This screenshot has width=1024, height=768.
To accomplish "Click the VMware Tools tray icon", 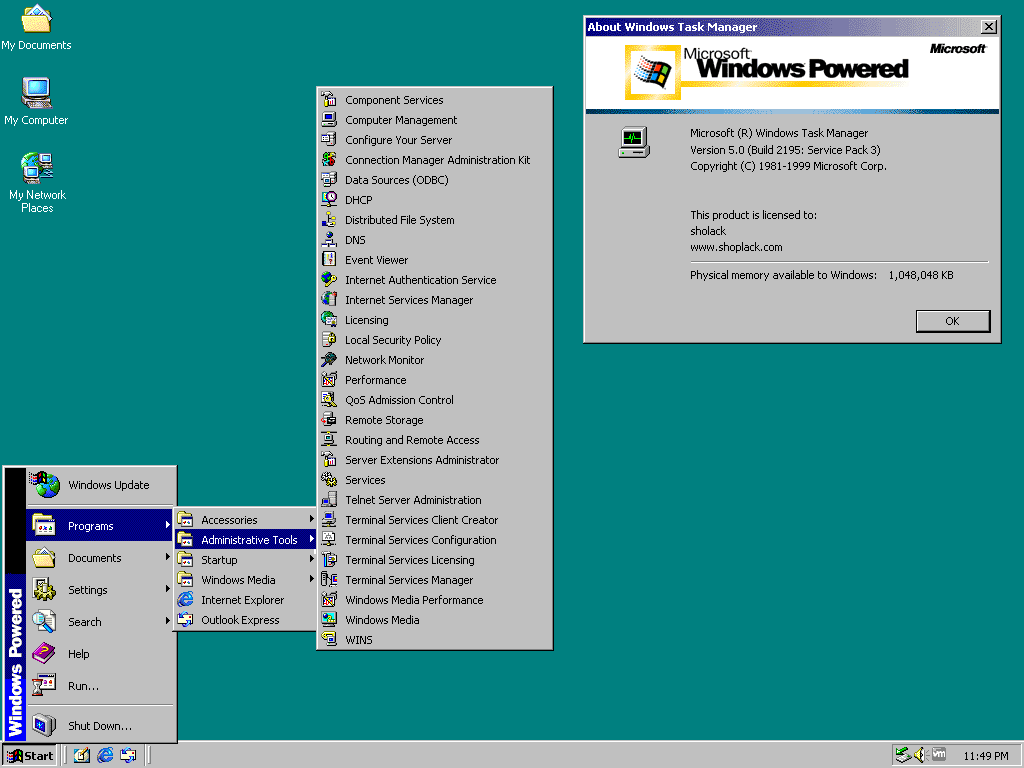I will pyautogui.click(x=939, y=754).
